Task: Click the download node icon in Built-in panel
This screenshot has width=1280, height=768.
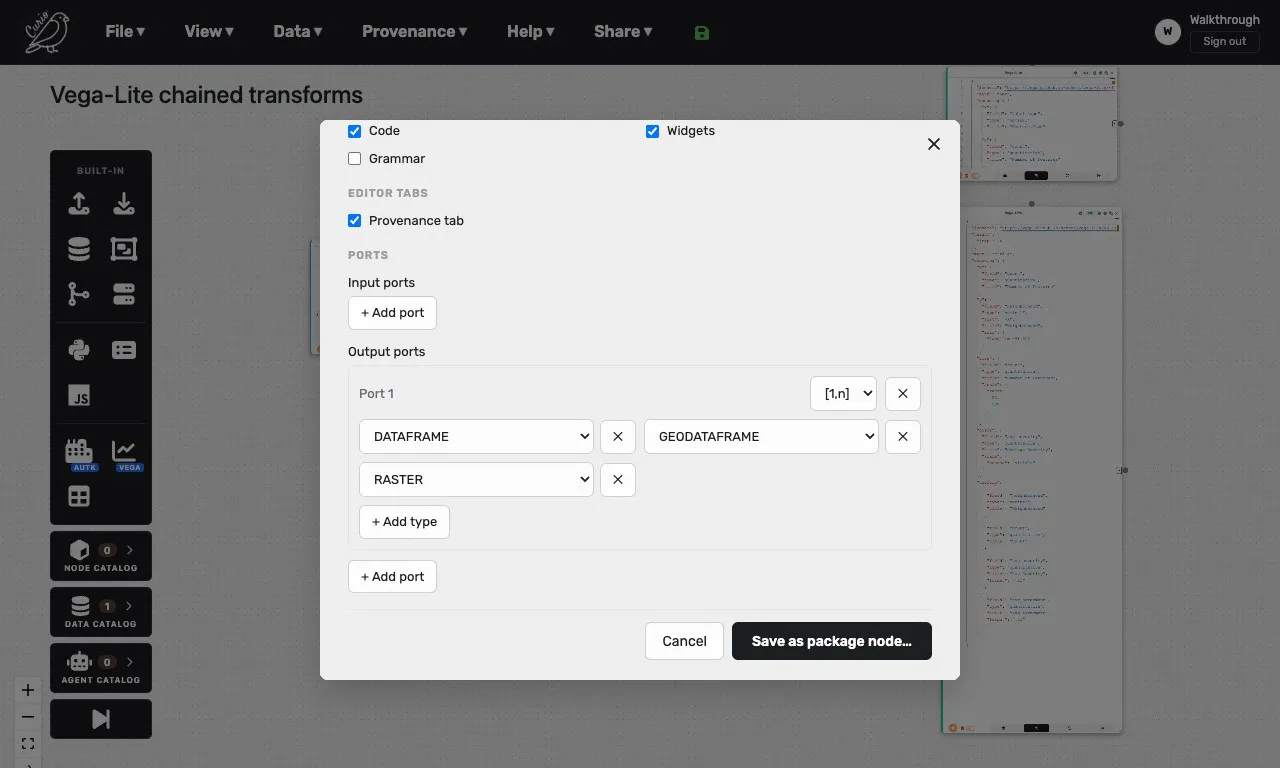Action: point(124,203)
